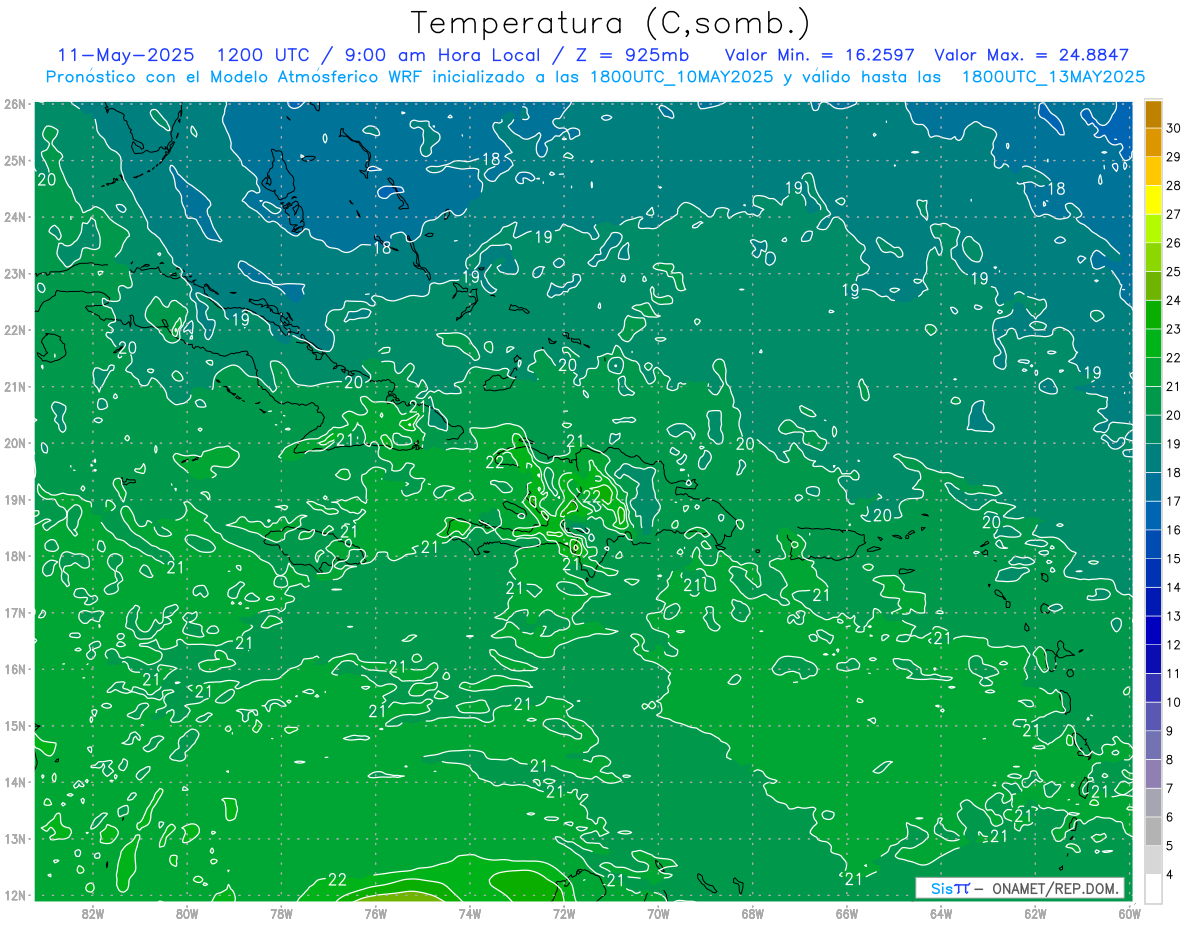Viewport: 1200px width, 927px height.
Task: Click the 62W longitude axis label
Action: [1035, 913]
